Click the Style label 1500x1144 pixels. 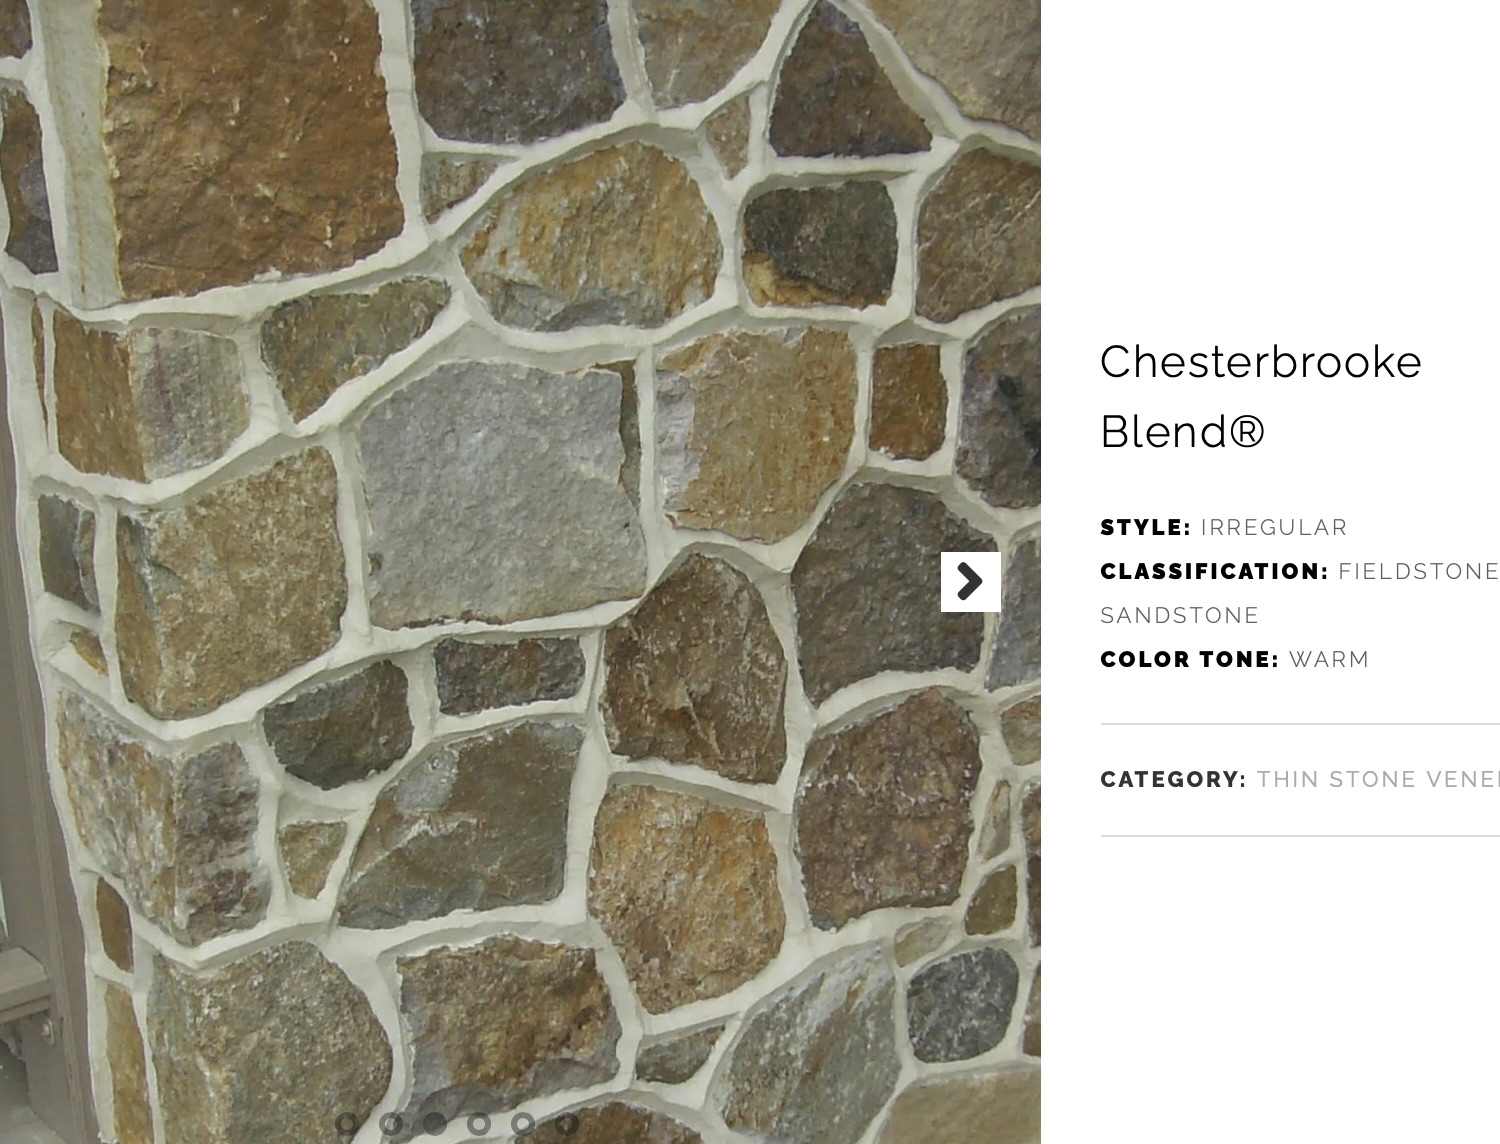(x=1146, y=527)
